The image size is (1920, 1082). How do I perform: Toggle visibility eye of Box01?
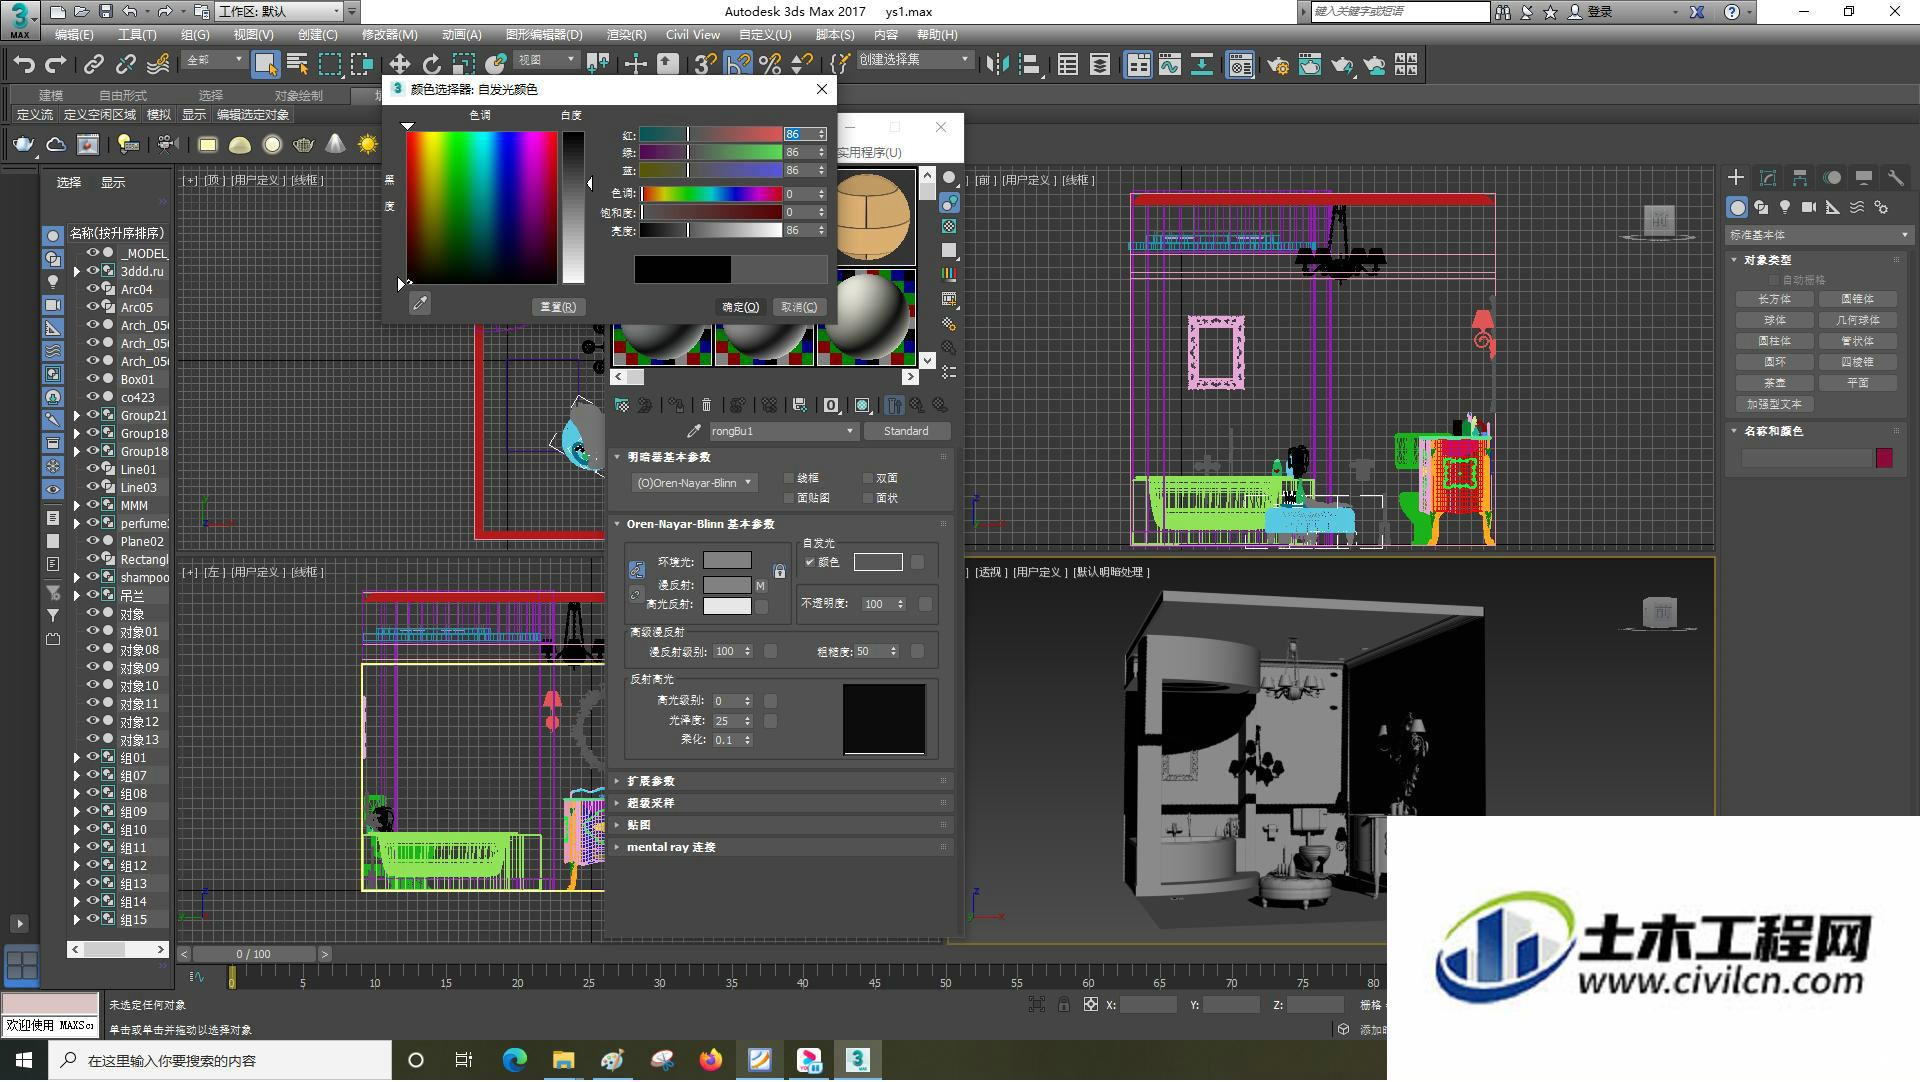(x=93, y=379)
